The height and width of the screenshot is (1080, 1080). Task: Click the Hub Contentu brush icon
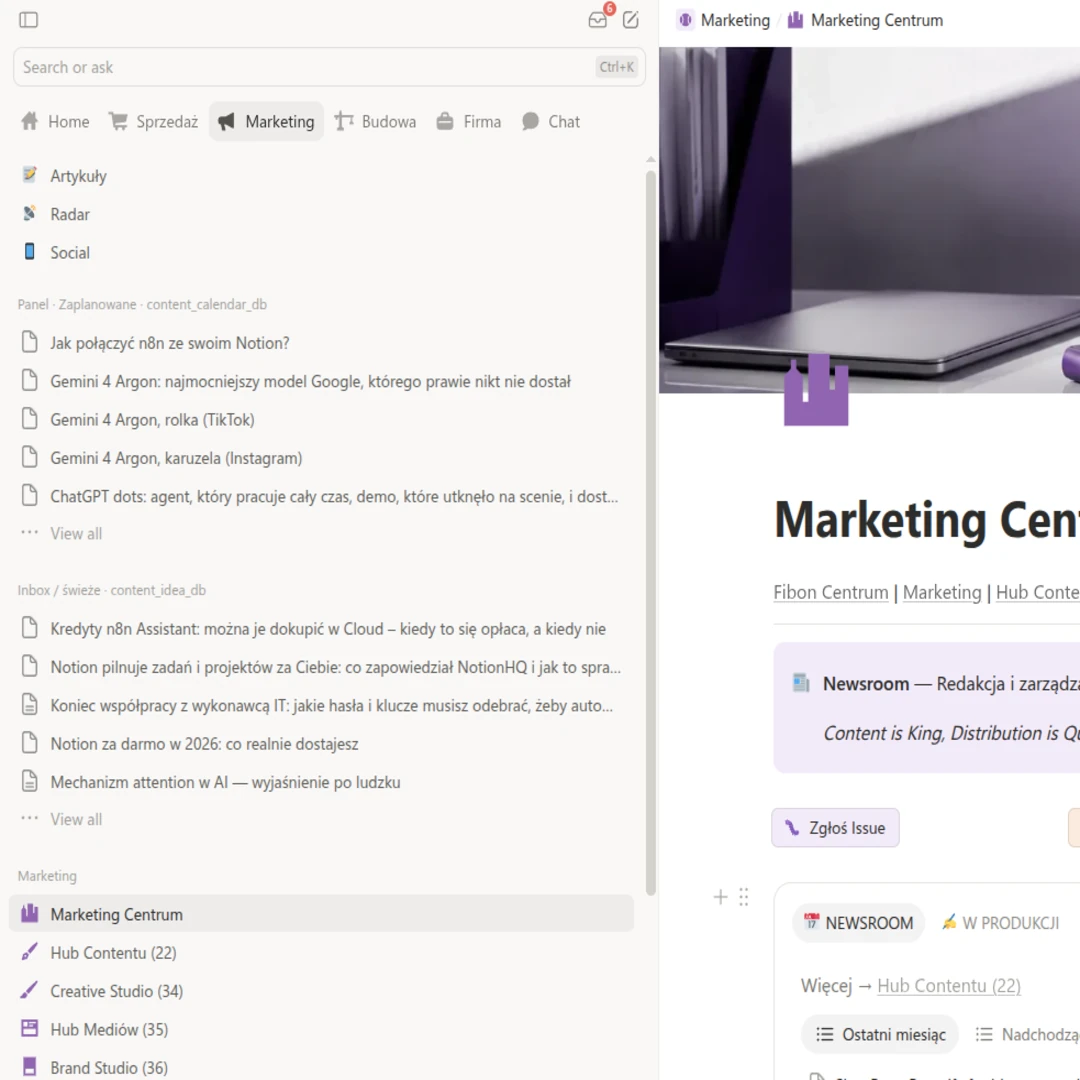pyautogui.click(x=29, y=952)
